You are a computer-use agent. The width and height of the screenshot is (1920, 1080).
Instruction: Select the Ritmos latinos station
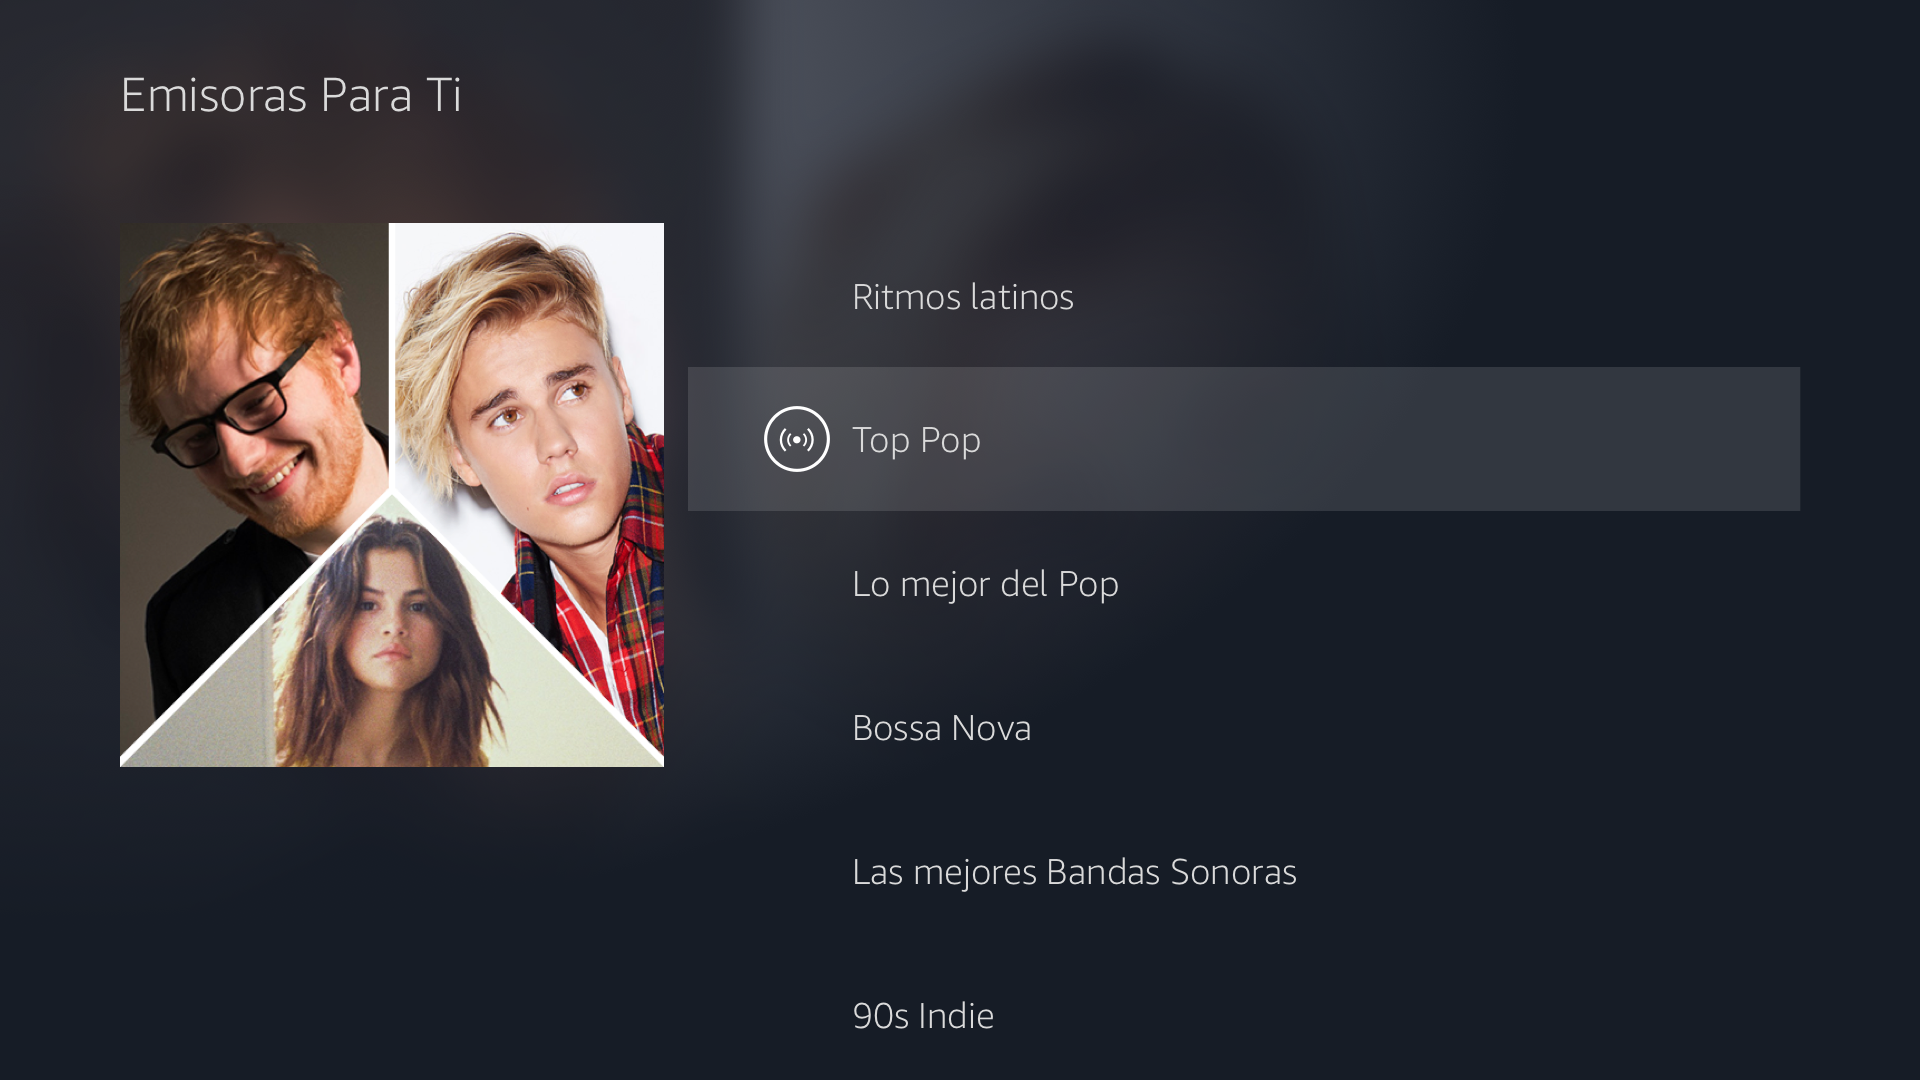pyautogui.click(x=962, y=297)
